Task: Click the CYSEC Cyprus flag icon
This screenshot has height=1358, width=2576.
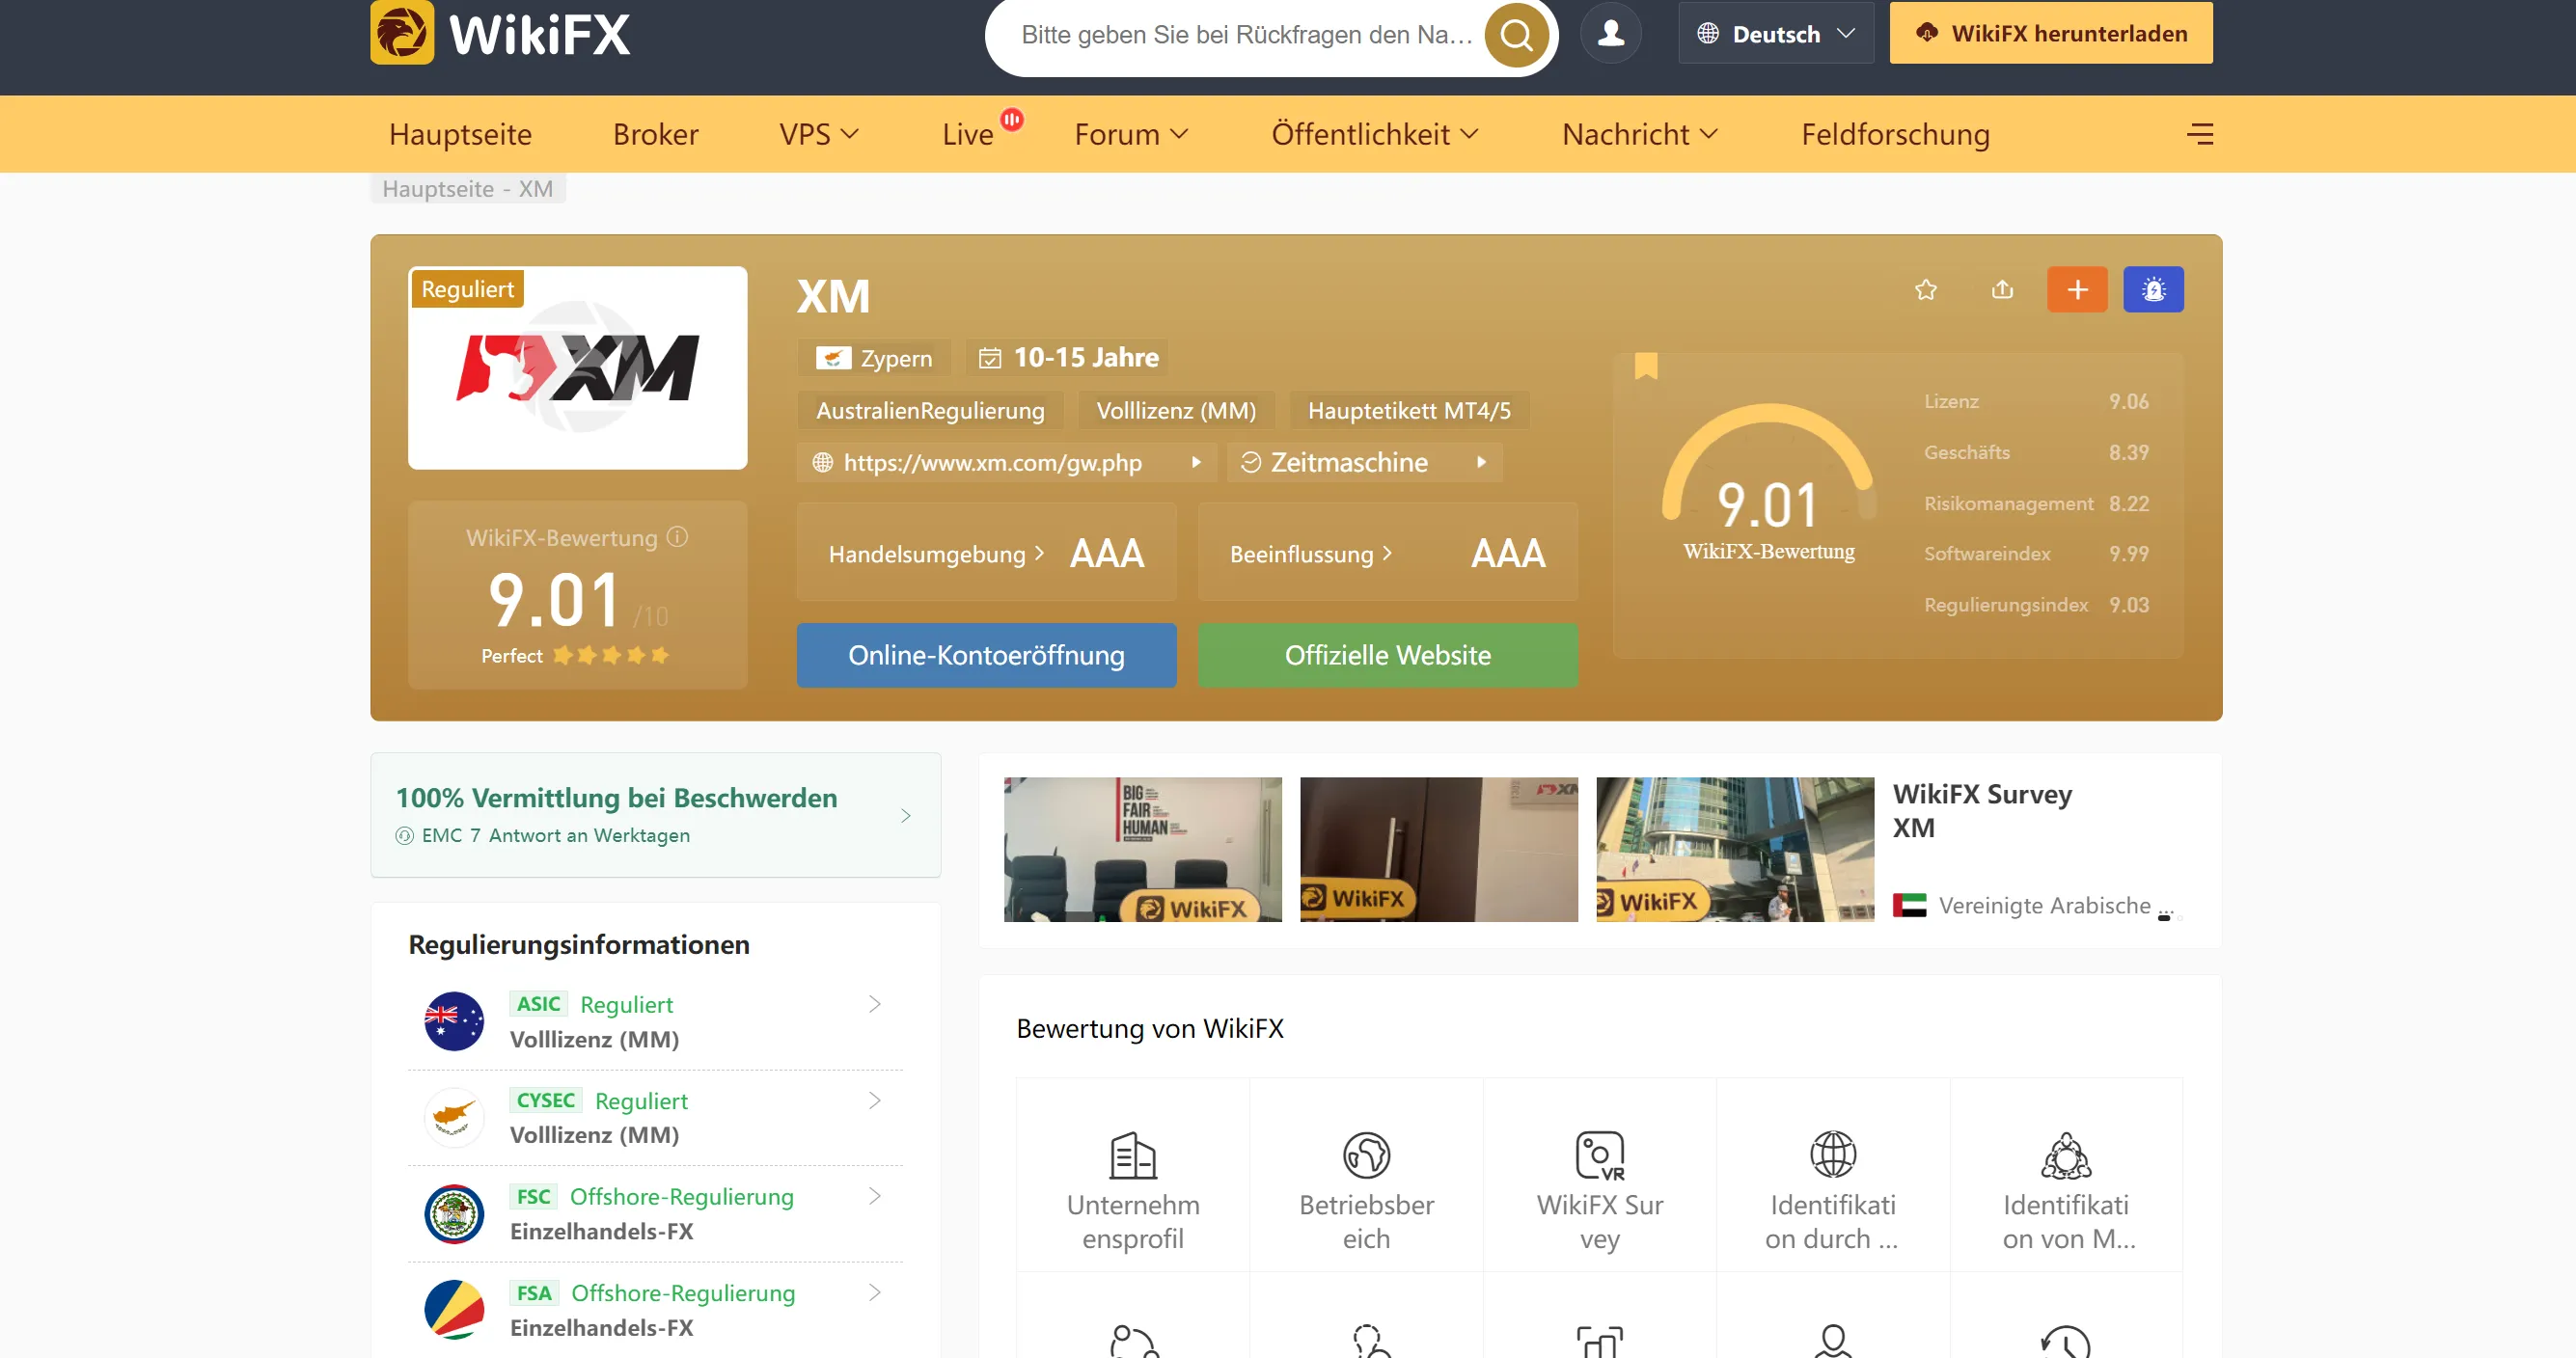Action: click(x=454, y=1117)
